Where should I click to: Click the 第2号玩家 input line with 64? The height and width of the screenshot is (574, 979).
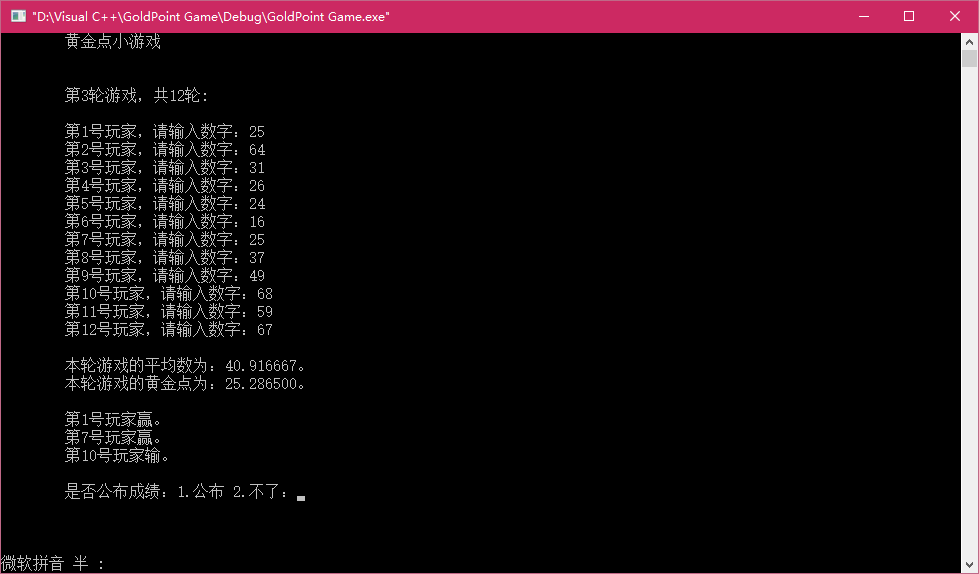[x=165, y=150]
